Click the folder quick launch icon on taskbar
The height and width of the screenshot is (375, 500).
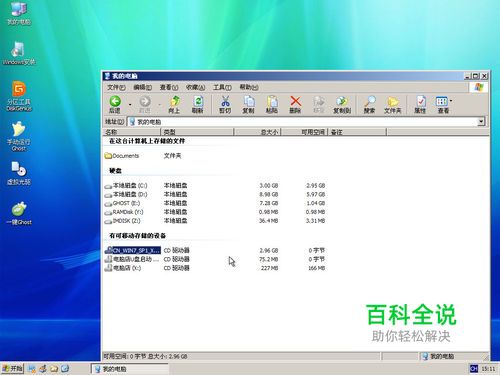point(54,369)
